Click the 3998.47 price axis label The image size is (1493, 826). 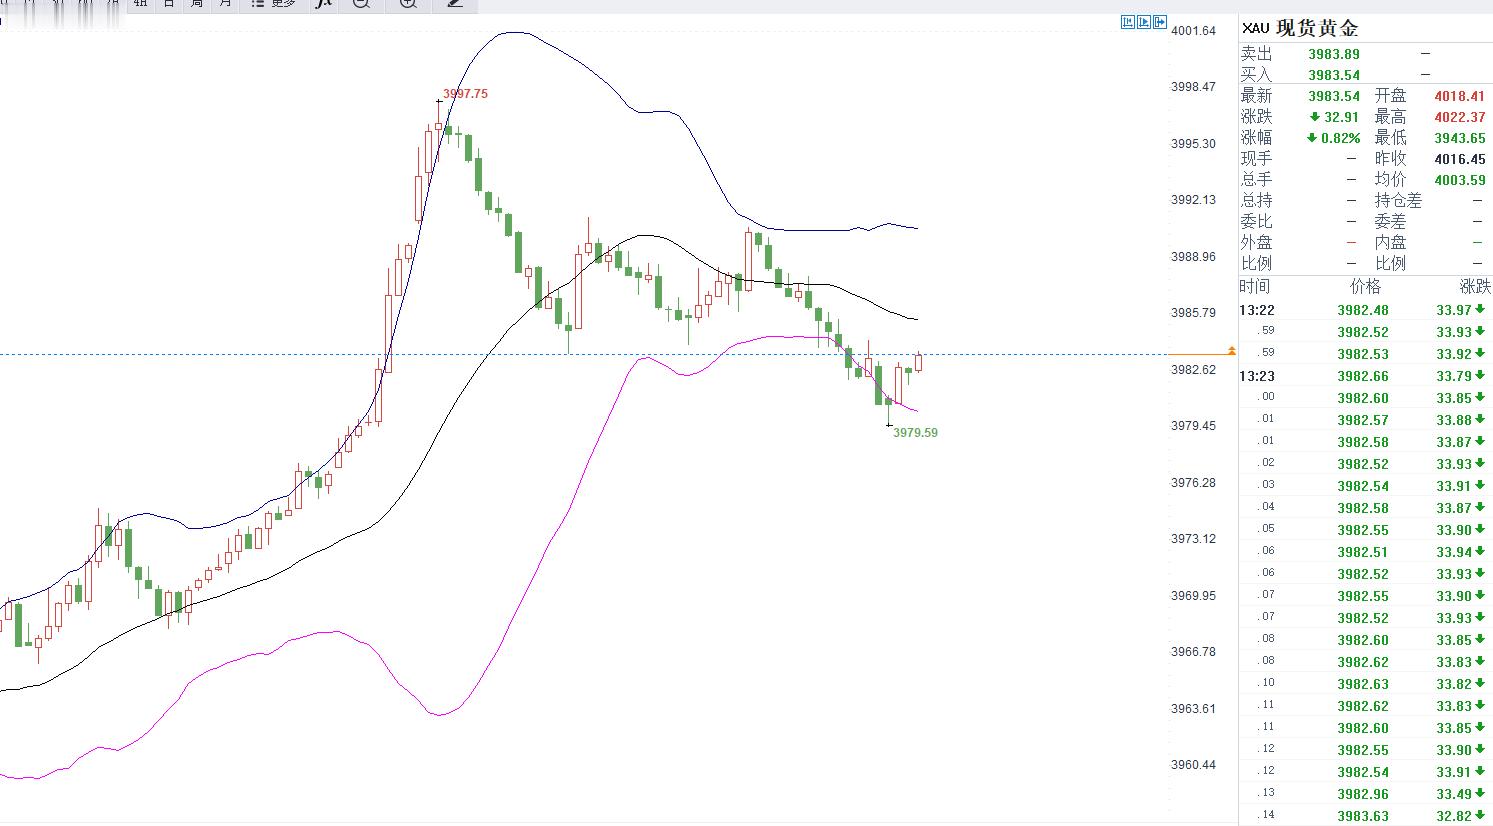coord(1193,87)
